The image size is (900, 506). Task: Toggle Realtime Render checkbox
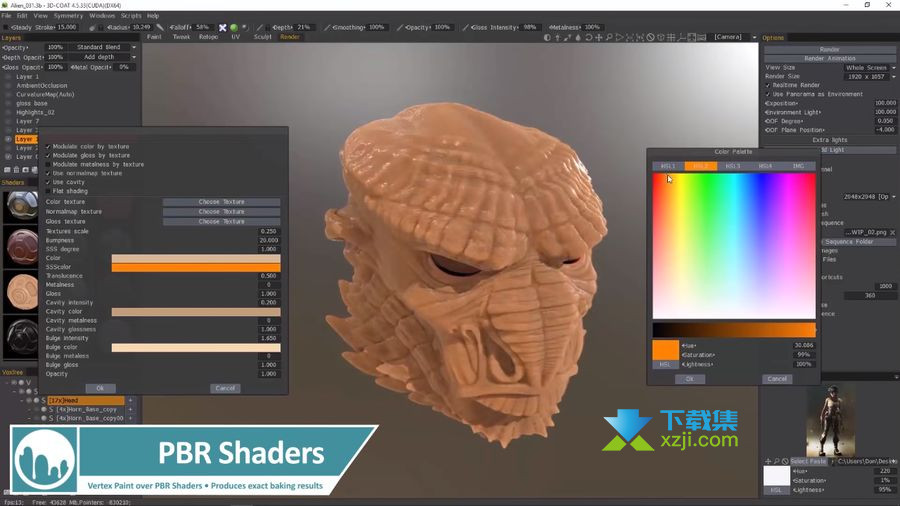pos(768,85)
